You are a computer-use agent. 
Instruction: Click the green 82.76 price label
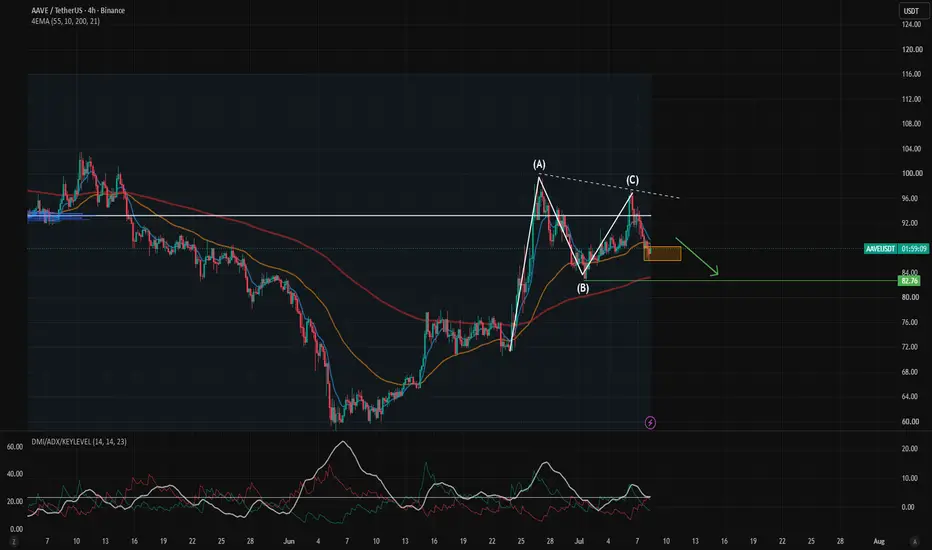tap(909, 281)
